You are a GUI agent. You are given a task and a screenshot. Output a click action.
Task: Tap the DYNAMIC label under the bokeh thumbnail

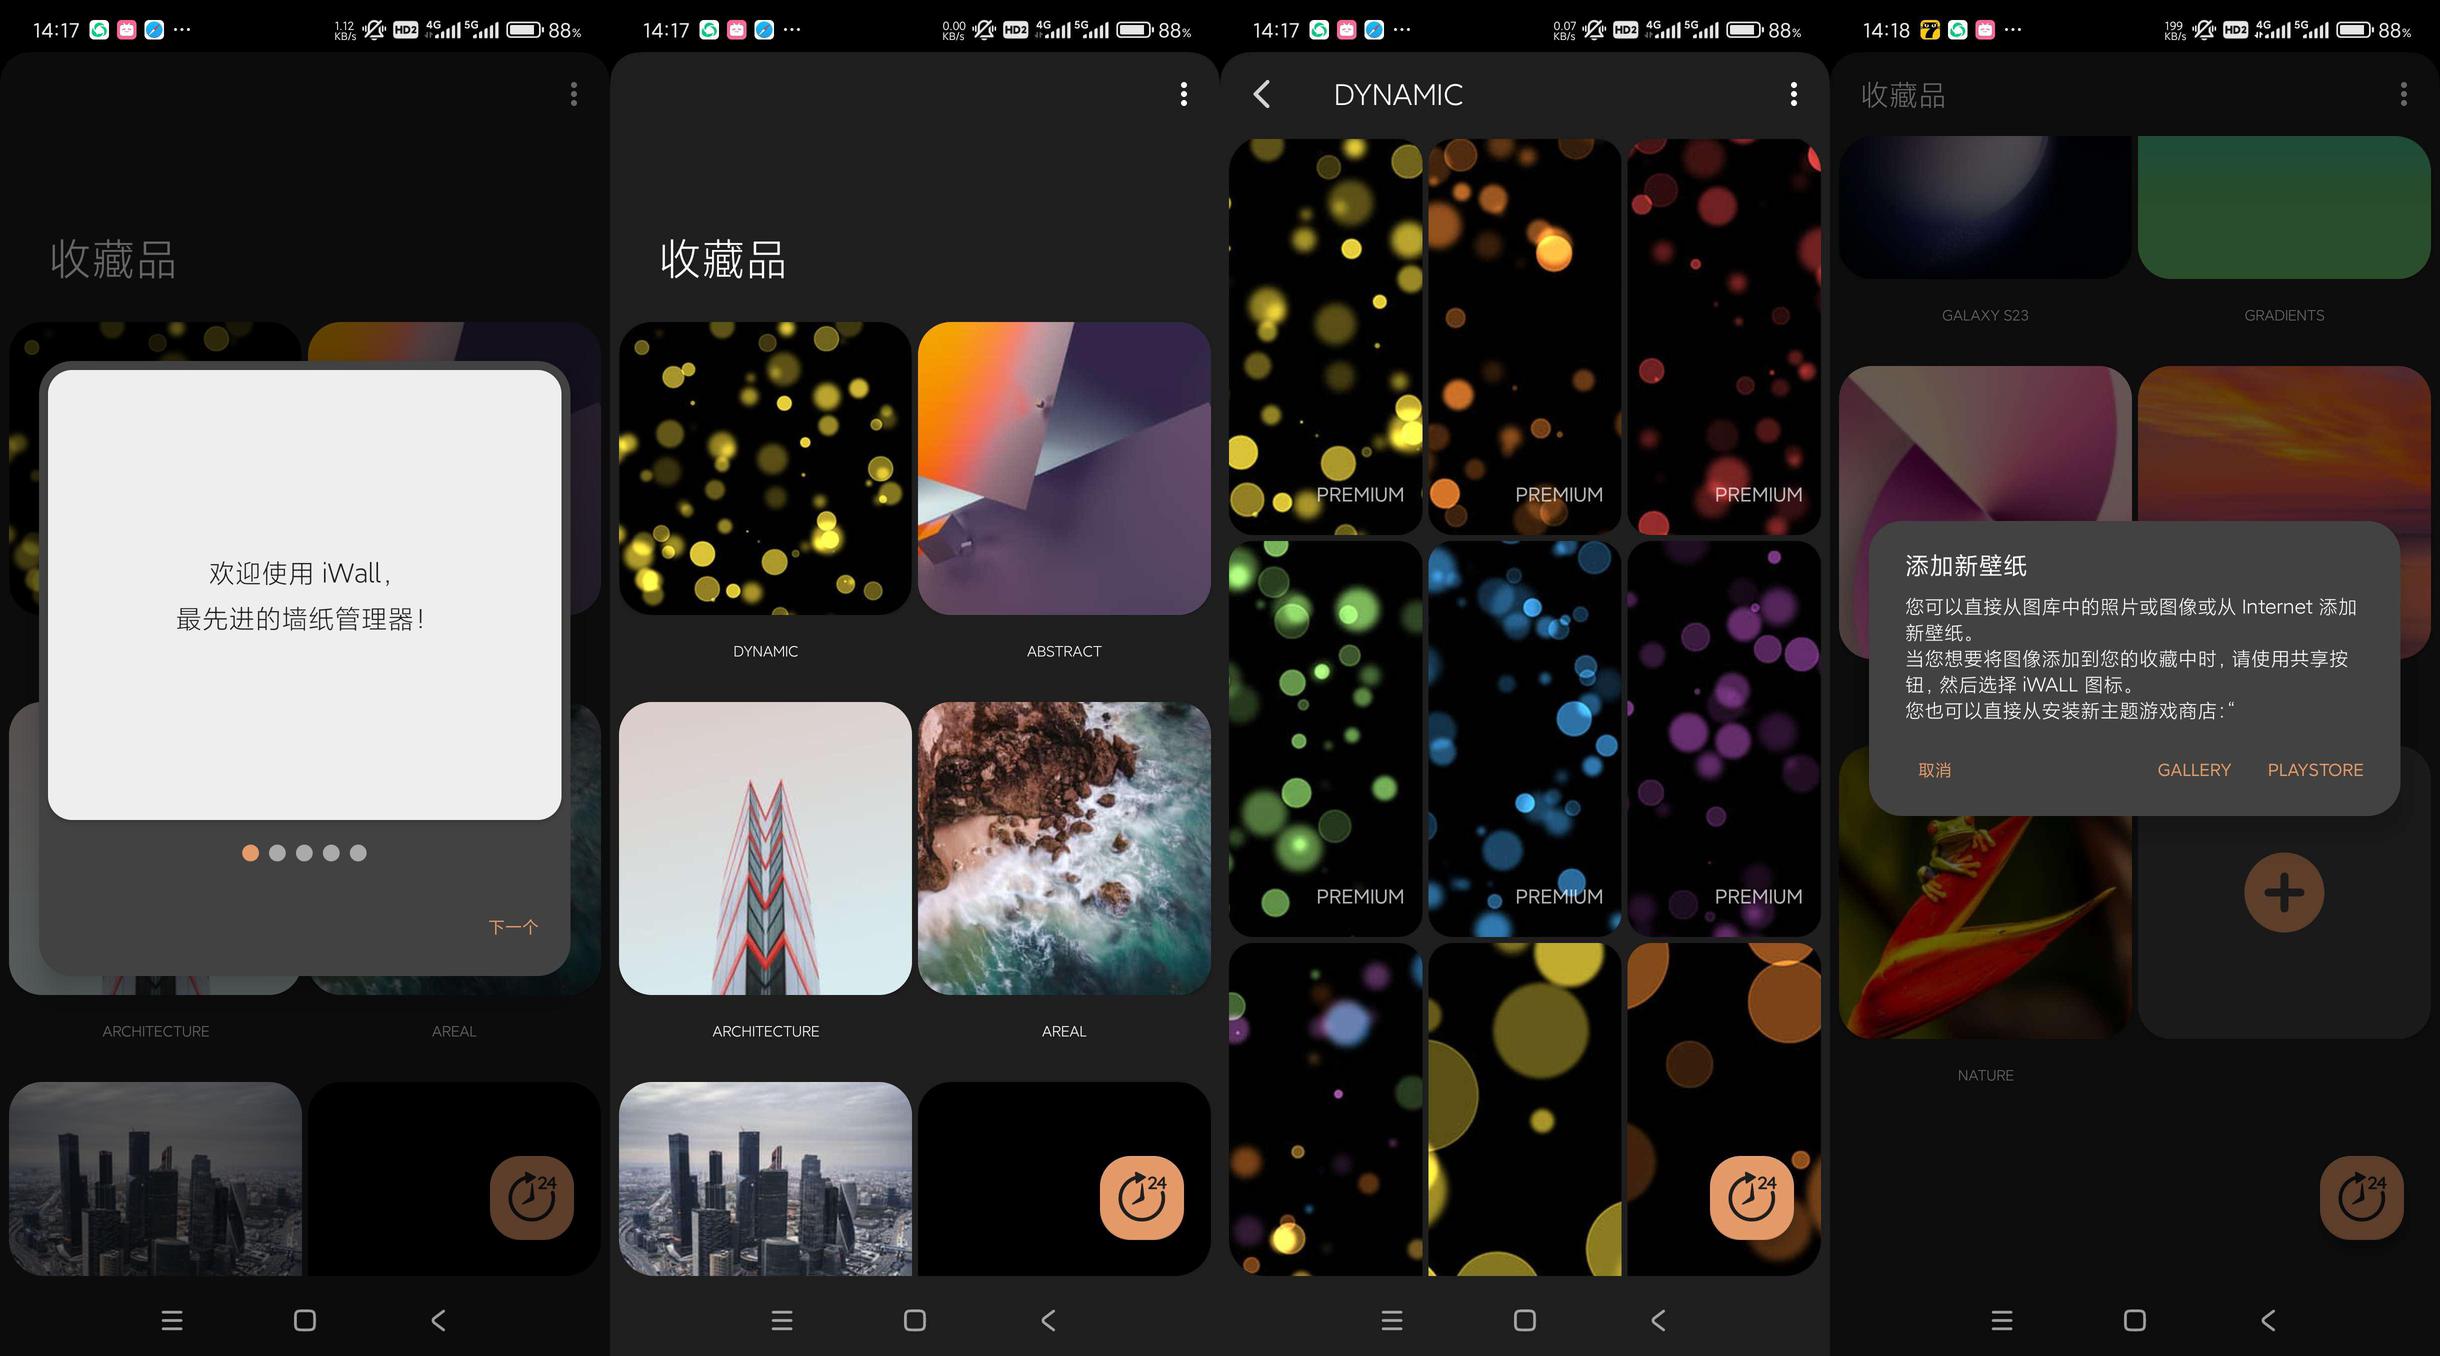tap(765, 651)
